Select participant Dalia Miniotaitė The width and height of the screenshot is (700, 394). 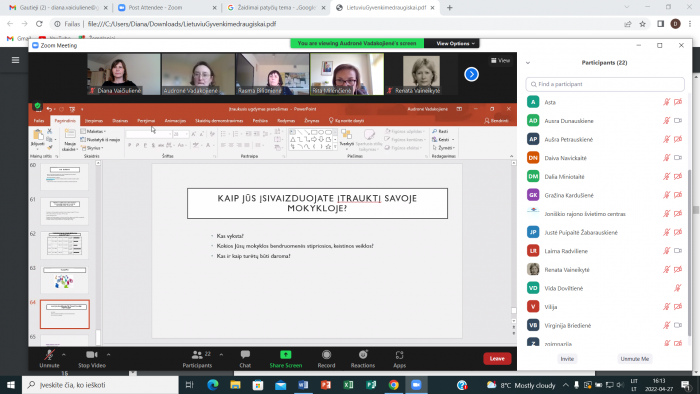coord(605,176)
